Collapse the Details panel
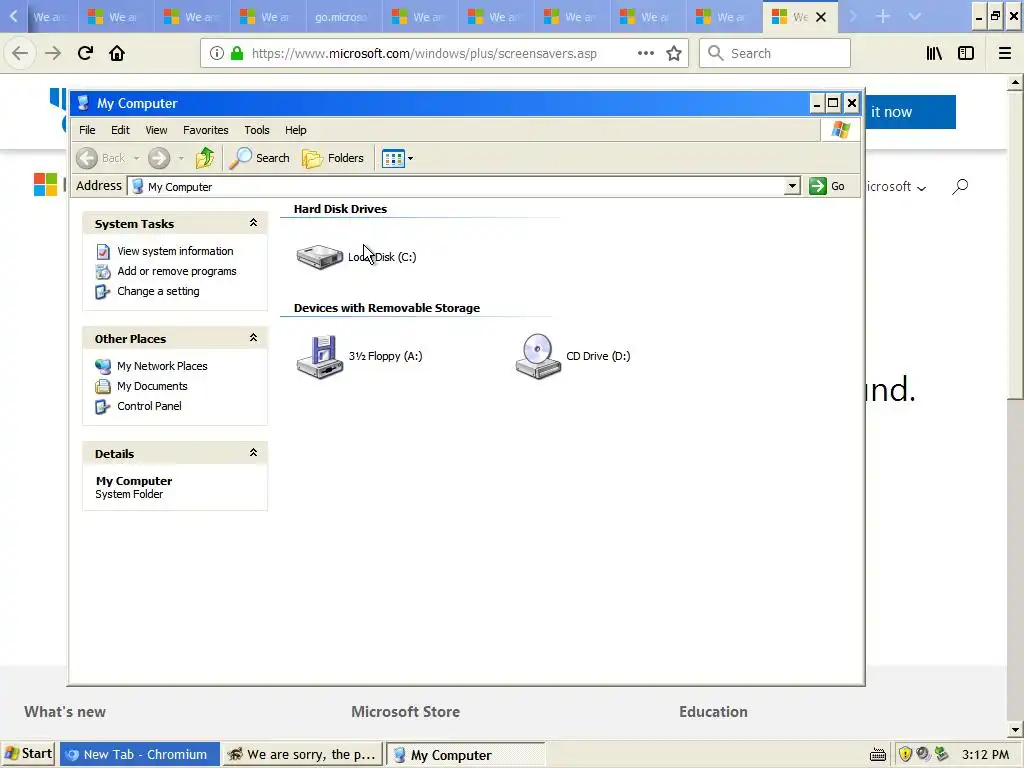The height and width of the screenshot is (768, 1024). tap(253, 453)
